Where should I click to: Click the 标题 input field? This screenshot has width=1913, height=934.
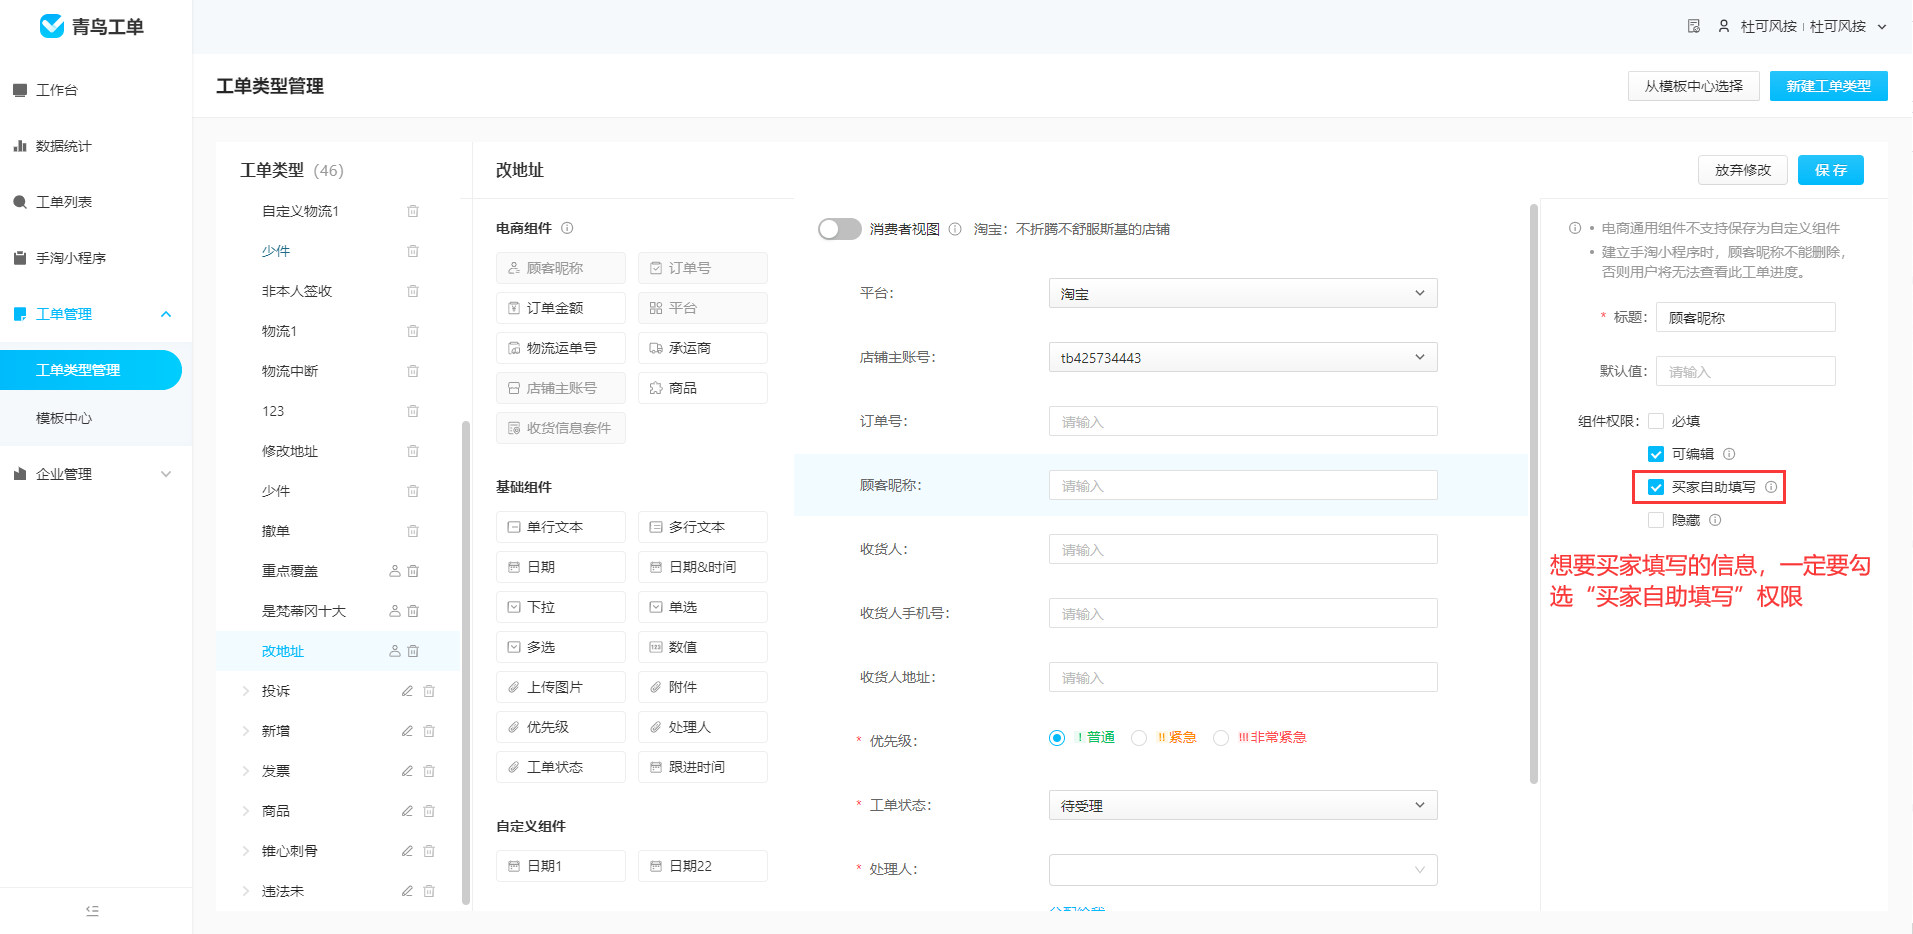coord(1746,317)
